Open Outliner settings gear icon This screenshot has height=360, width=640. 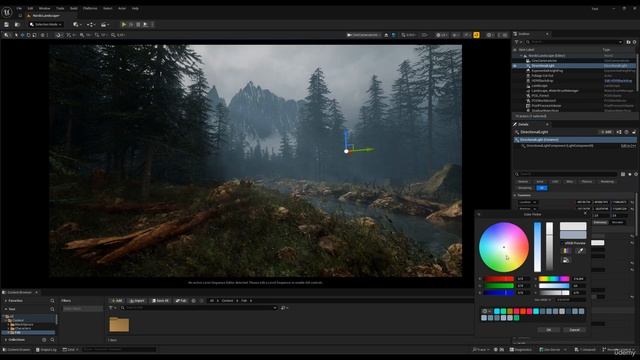click(634, 42)
